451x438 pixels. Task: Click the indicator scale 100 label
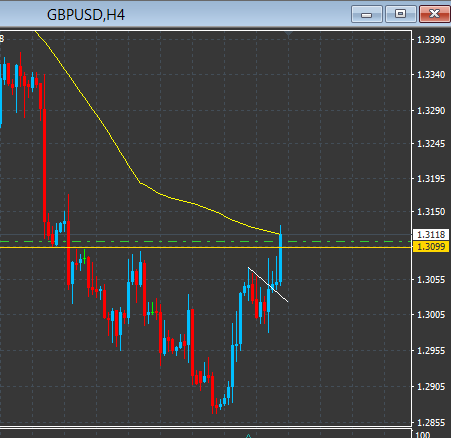click(423, 435)
